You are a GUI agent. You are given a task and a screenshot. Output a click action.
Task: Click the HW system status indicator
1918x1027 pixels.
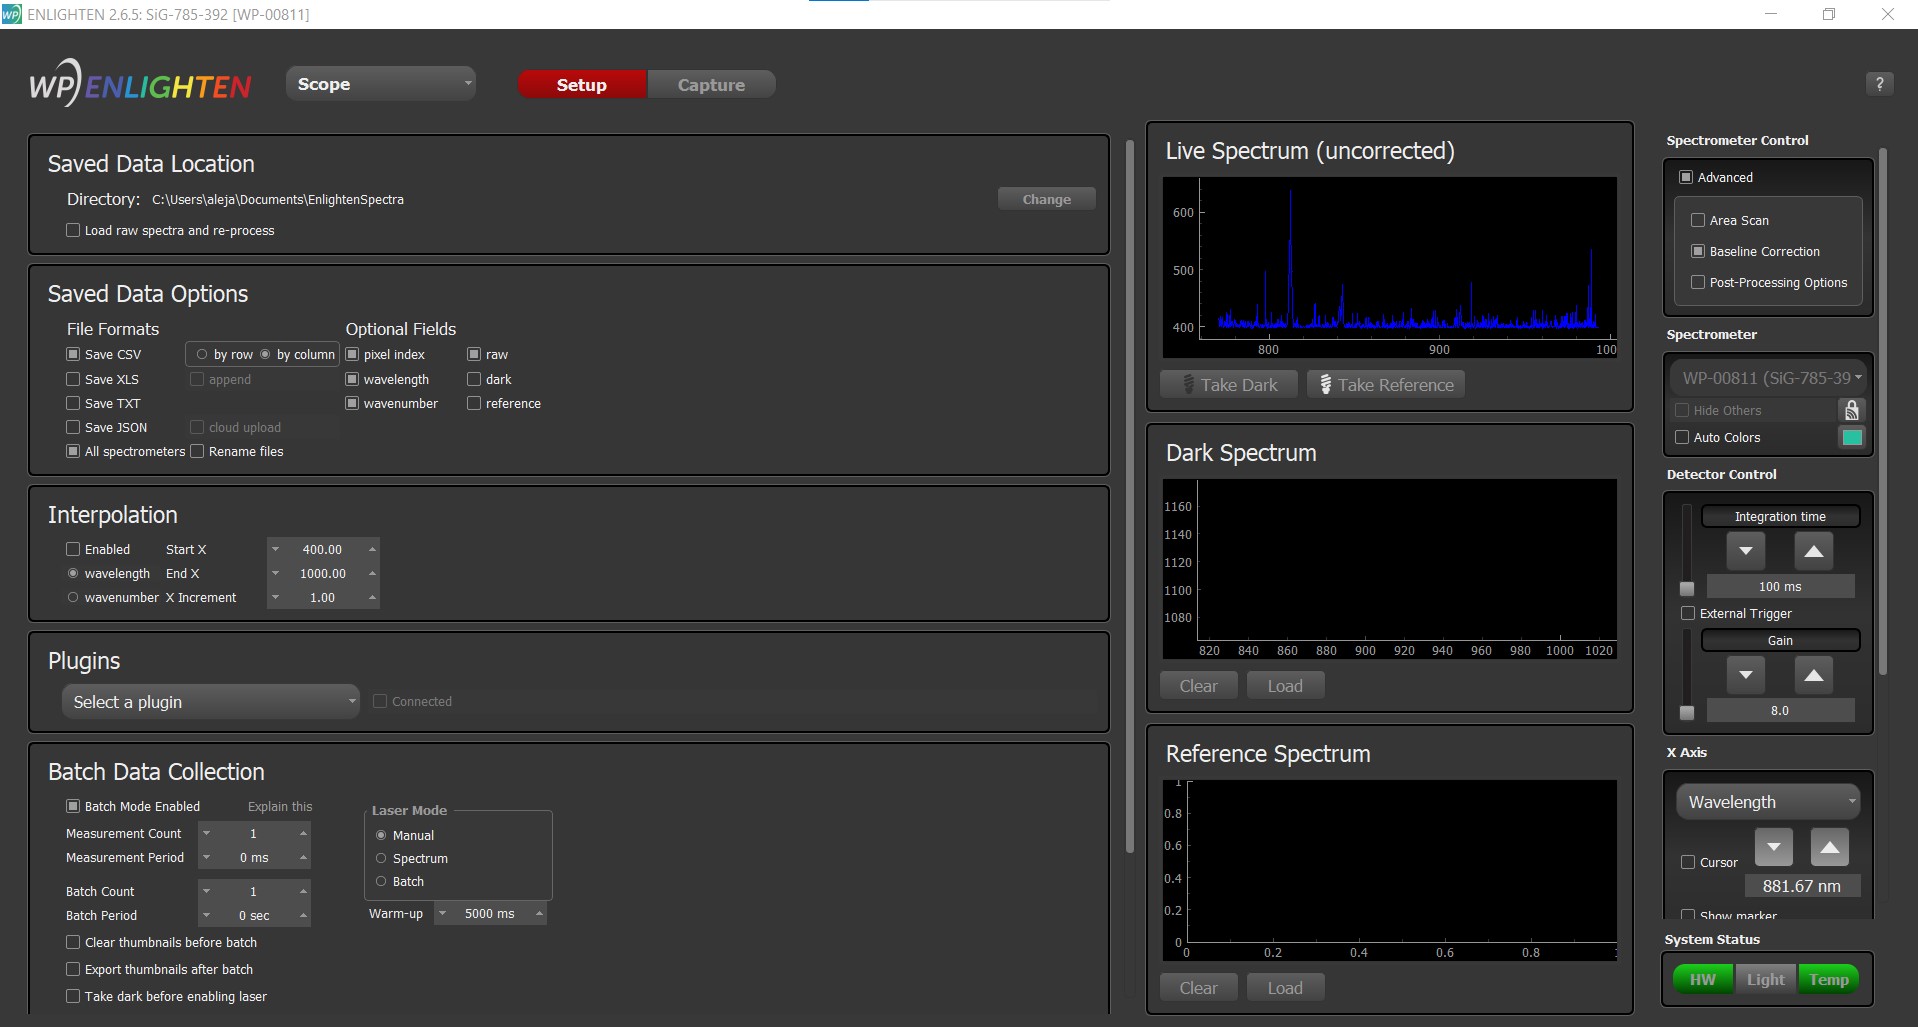1702,980
